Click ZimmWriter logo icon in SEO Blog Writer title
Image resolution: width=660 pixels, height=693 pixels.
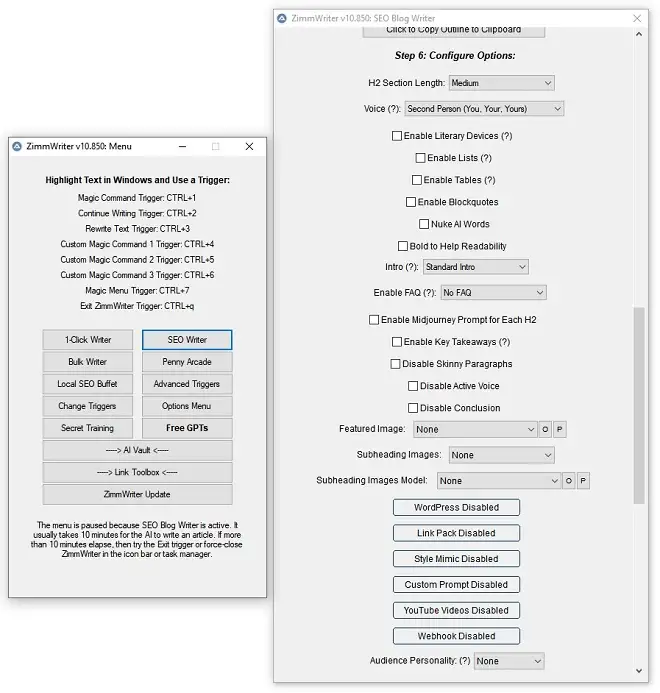tap(282, 18)
